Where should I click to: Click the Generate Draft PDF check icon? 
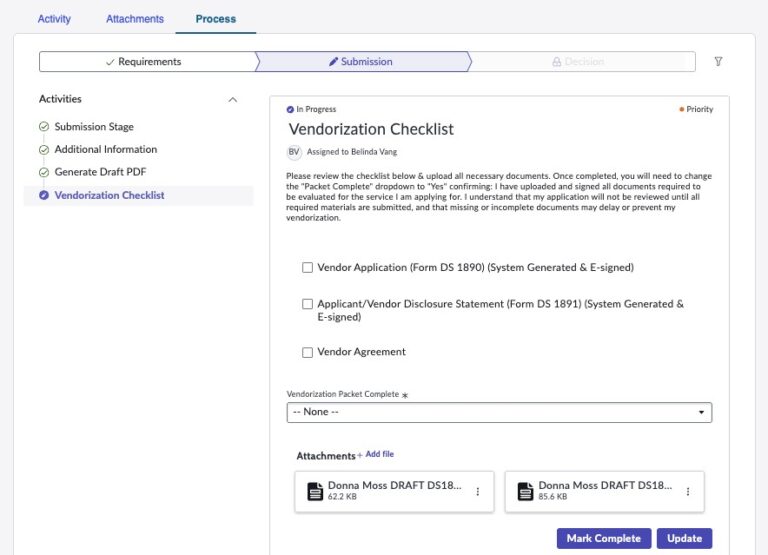coord(44,172)
